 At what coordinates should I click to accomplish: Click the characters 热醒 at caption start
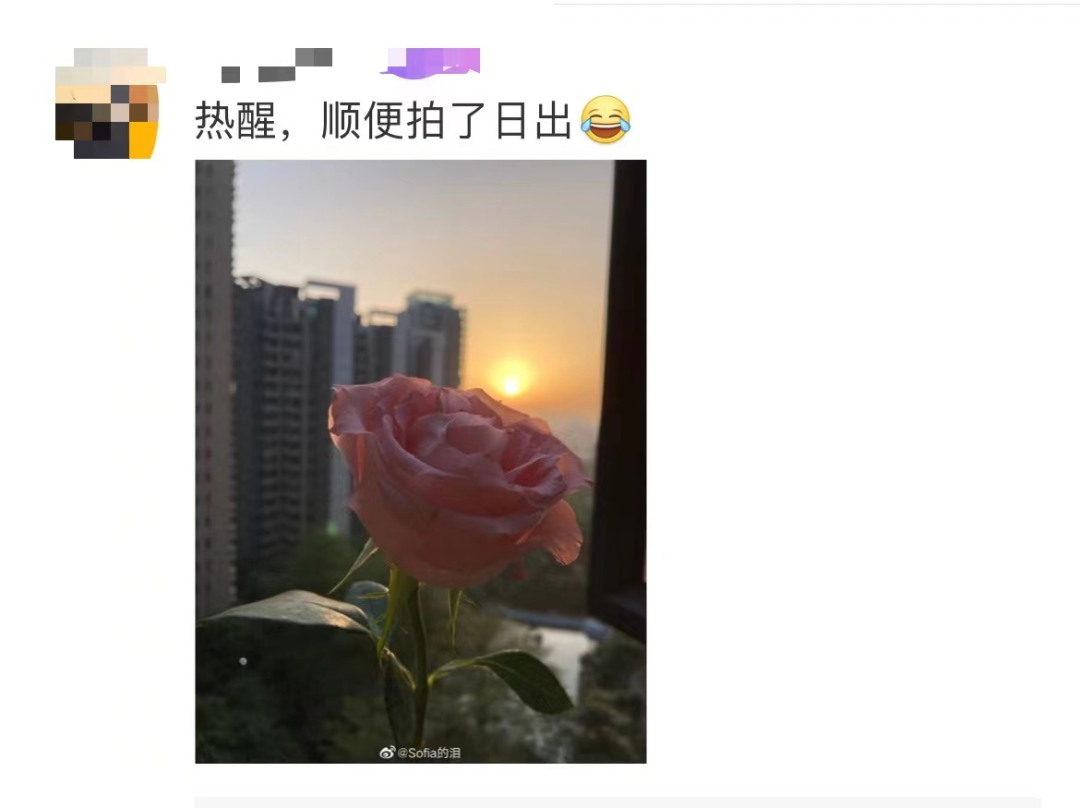[236, 121]
